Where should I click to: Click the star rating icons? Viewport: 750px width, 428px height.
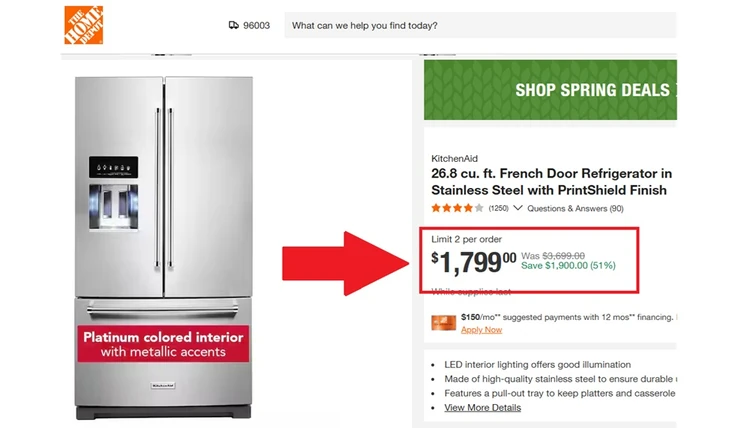[x=457, y=208]
